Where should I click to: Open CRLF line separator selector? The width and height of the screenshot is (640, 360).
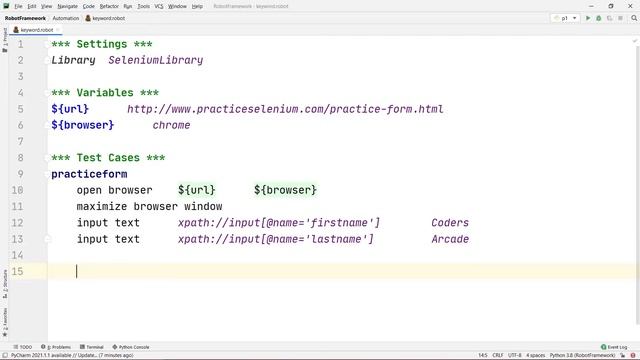click(x=498, y=356)
